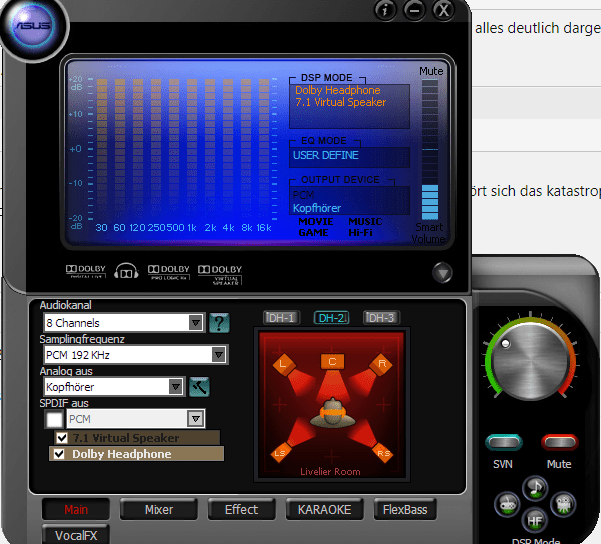Switch to the KARAOKE tab
The image size is (601, 544).
(324, 509)
